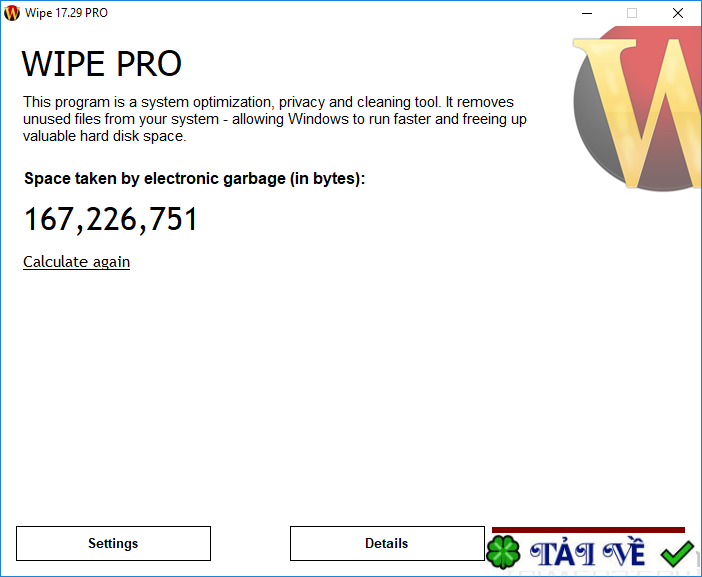Click the green four-leaf clover icon
The image size is (702, 577).
503,552
